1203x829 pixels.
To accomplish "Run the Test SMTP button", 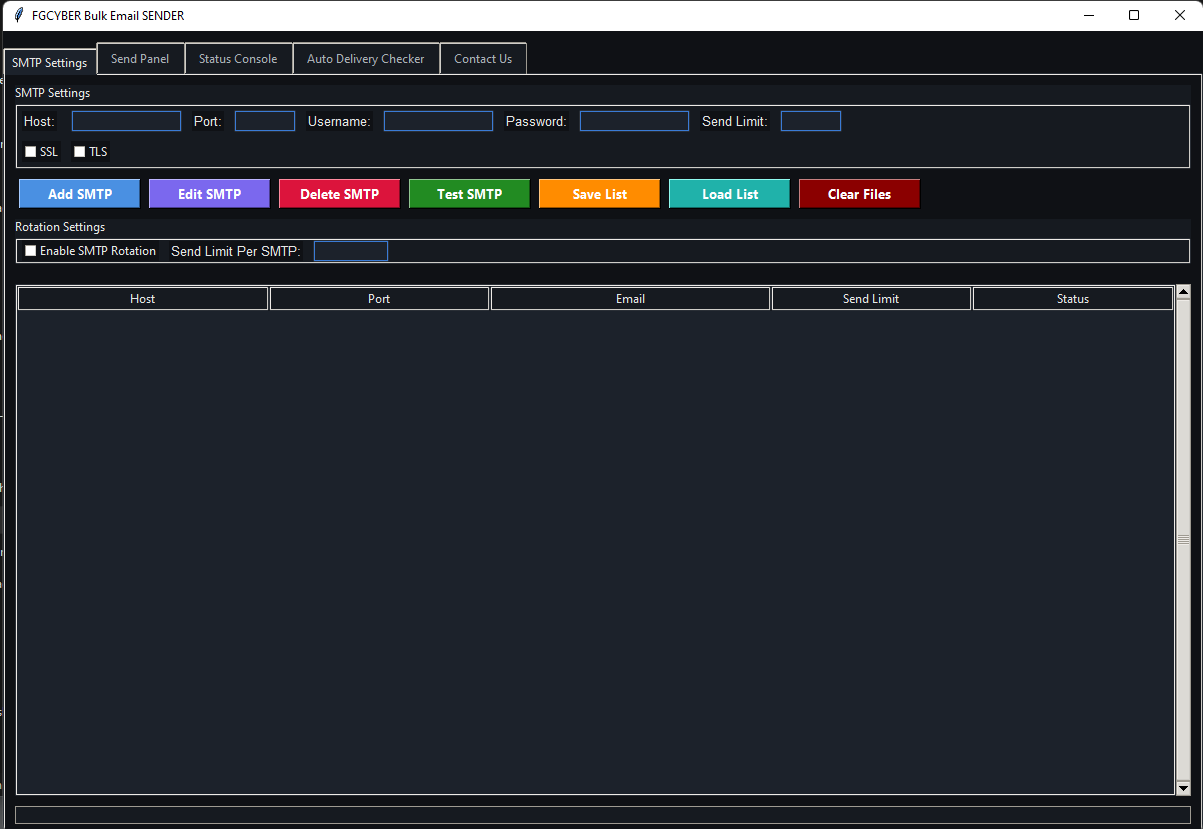I will (469, 194).
